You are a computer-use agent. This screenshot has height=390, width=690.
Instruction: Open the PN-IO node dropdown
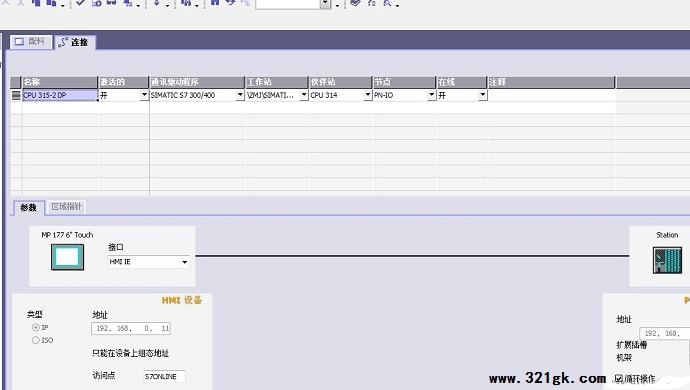pyautogui.click(x=431, y=95)
